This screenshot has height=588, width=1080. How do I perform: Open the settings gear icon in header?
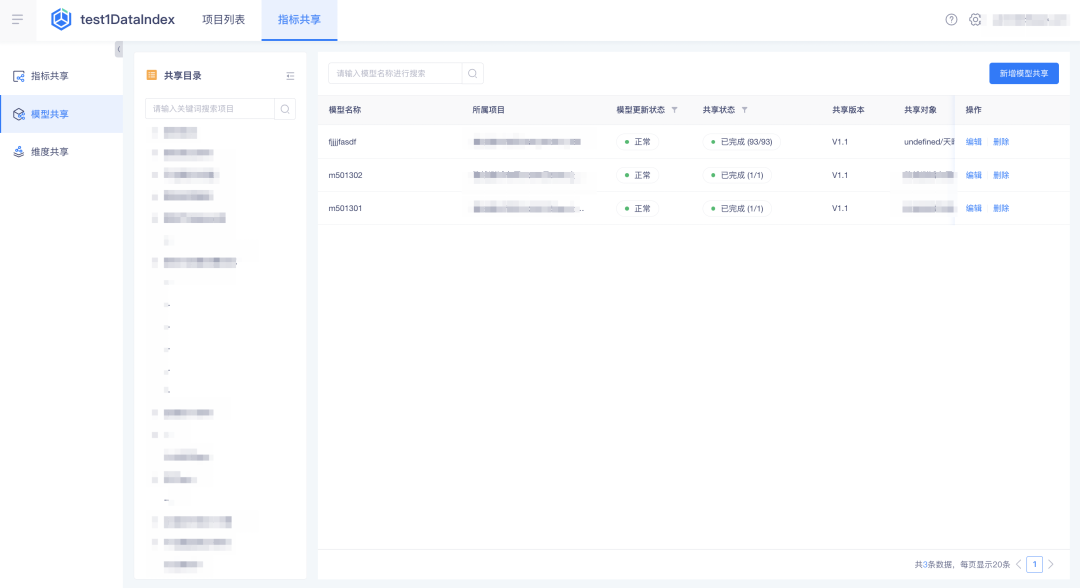975,19
